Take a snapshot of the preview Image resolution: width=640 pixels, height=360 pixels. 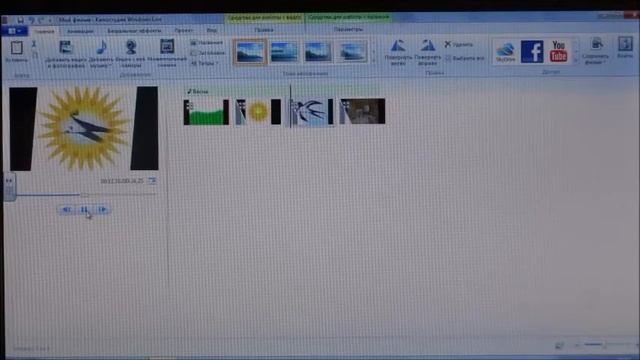coord(167,53)
